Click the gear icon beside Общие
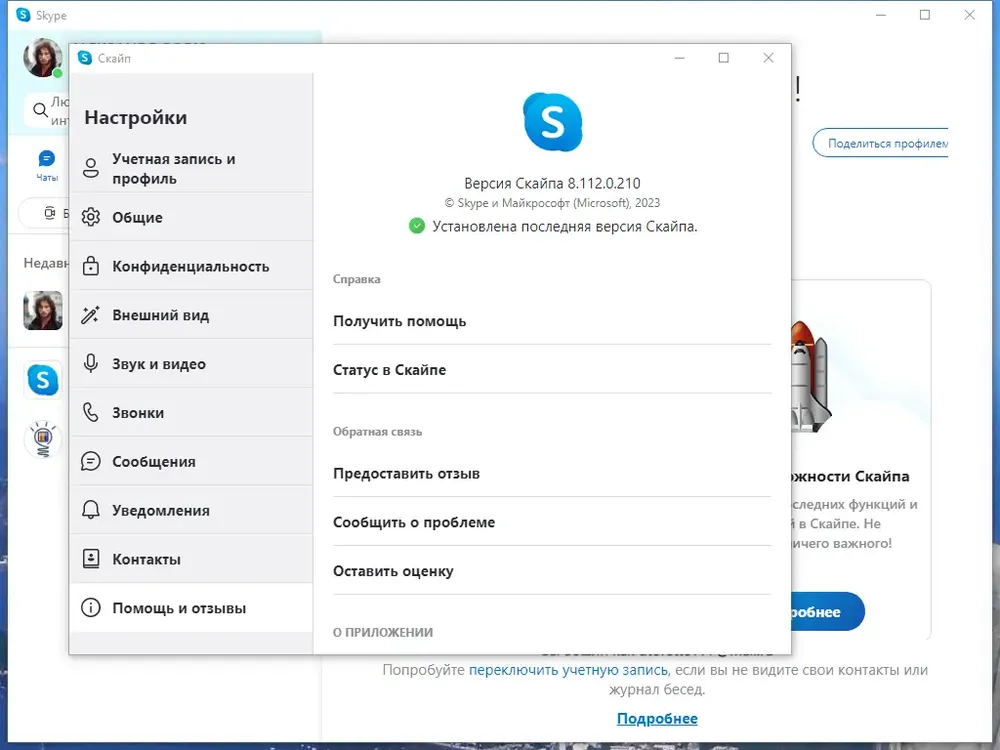Viewport: 1000px width, 750px height. click(x=91, y=217)
